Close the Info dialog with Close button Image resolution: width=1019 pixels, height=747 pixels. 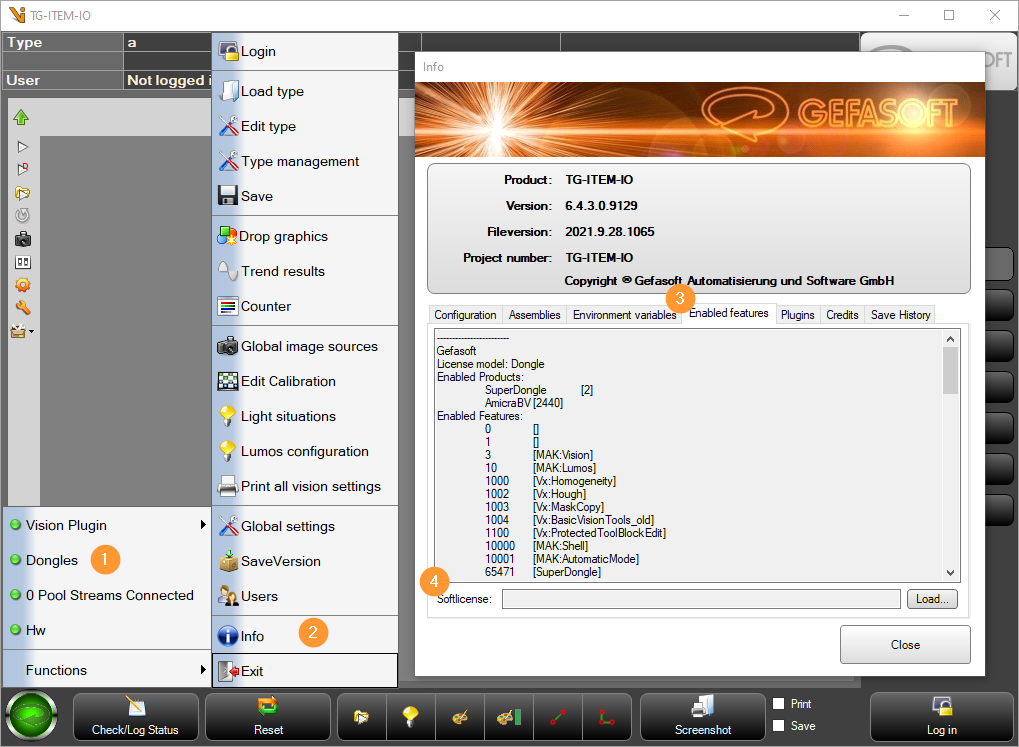[905, 644]
